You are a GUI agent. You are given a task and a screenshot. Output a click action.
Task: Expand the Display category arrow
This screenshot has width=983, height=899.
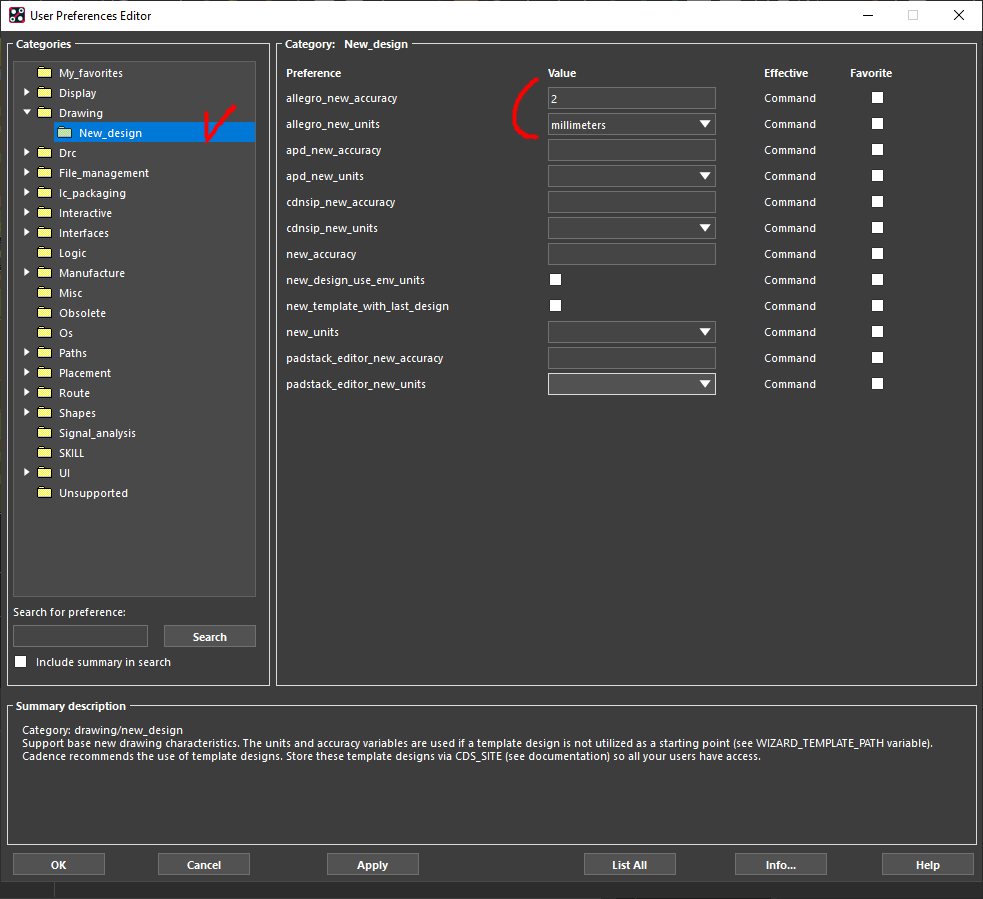[x=26, y=92]
